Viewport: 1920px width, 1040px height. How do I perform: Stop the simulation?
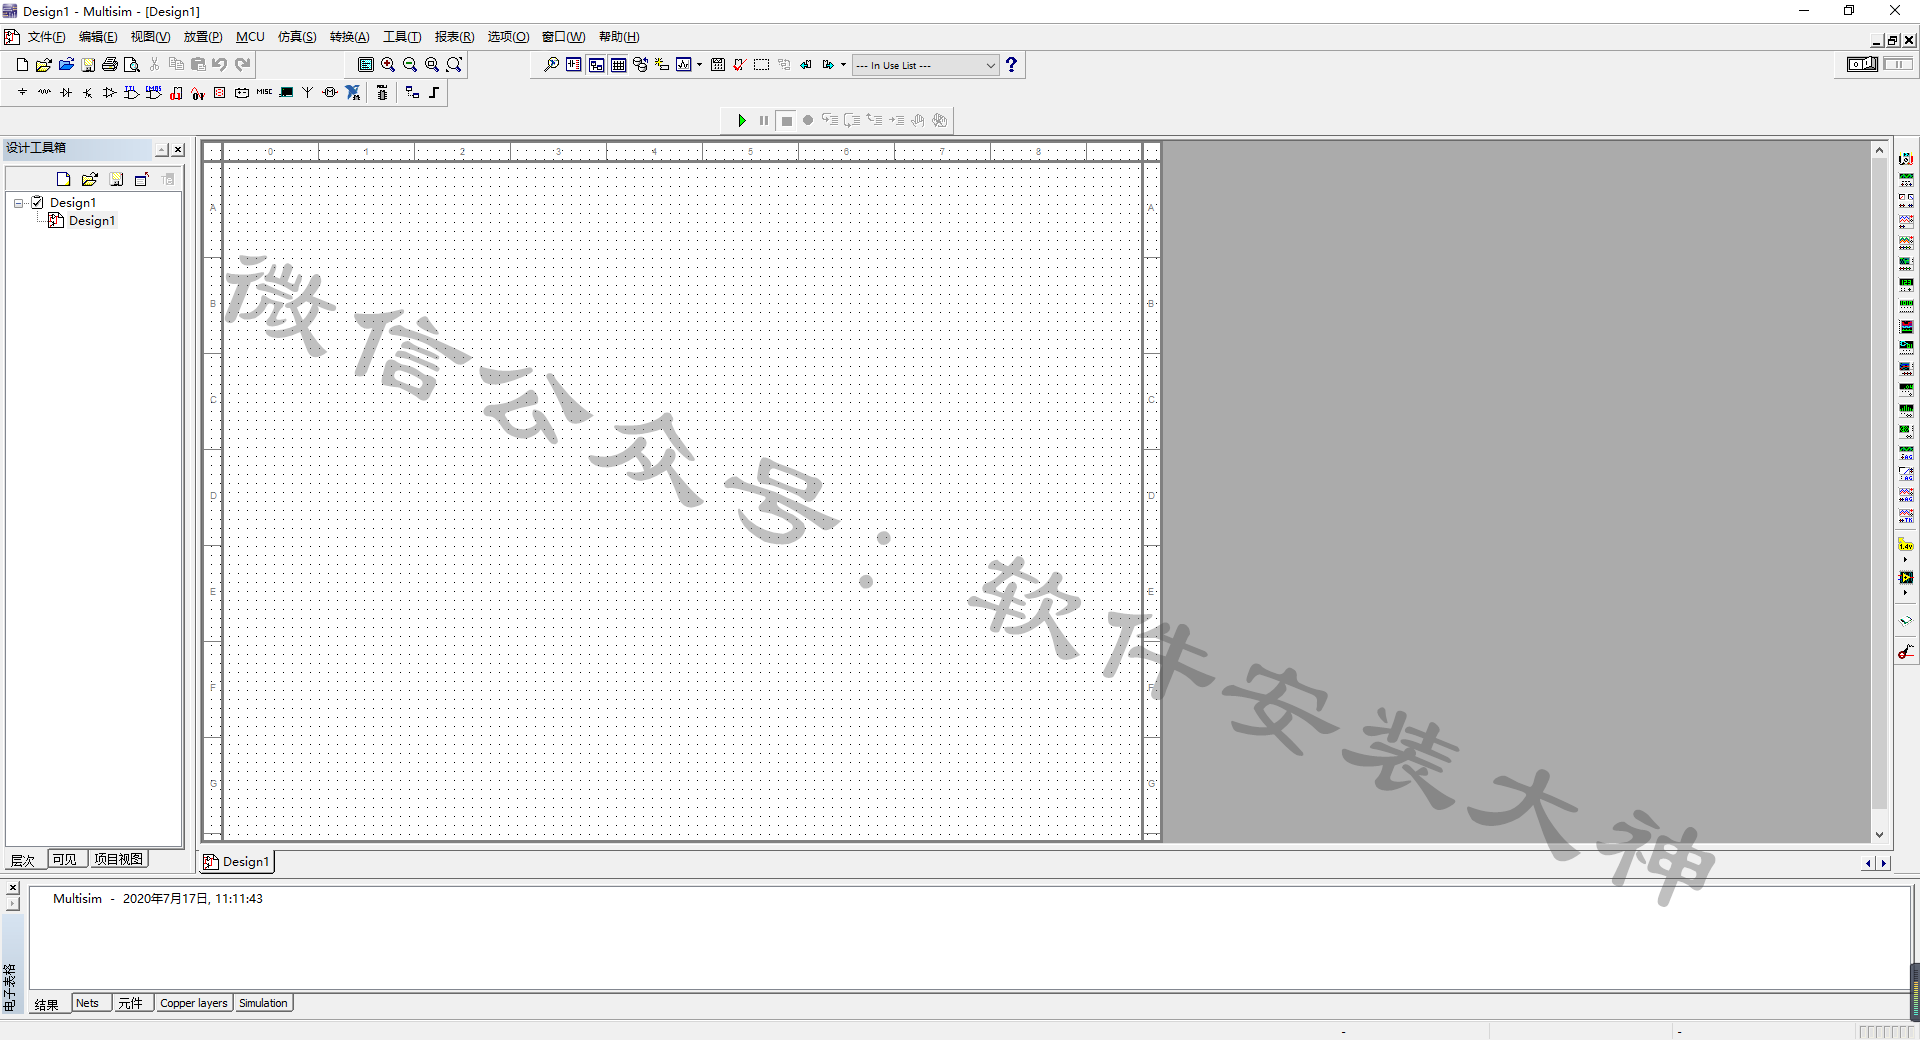pos(787,120)
